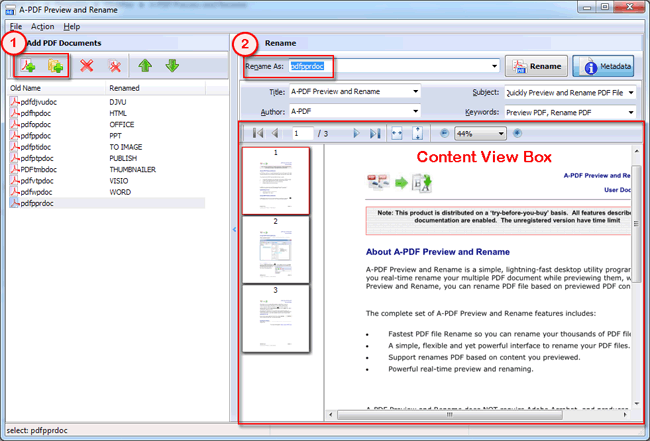Click the Remove all documents icon
Viewport: 650px width, 441px height.
115,66
